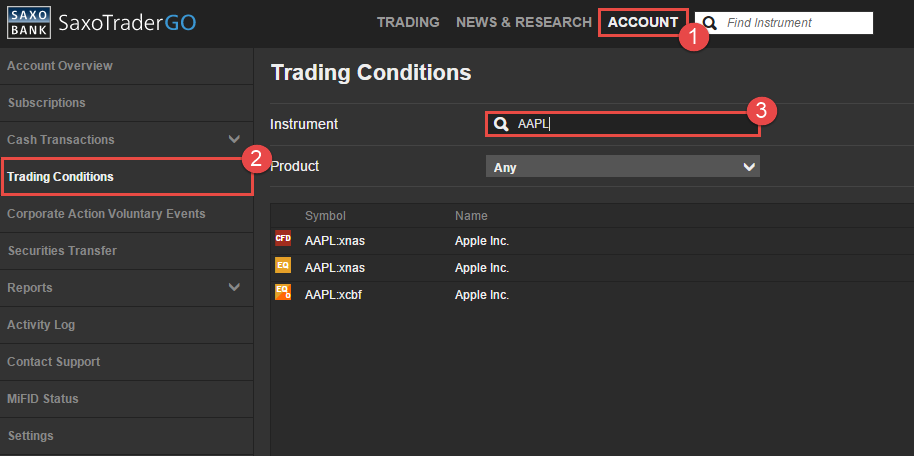Image resolution: width=914 pixels, height=456 pixels.
Task: Switch to the ACCOUNT tab
Action: pos(643,22)
